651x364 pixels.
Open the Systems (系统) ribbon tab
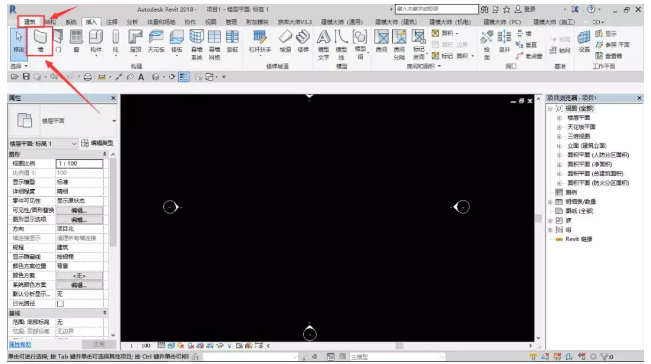pyautogui.click(x=71, y=22)
